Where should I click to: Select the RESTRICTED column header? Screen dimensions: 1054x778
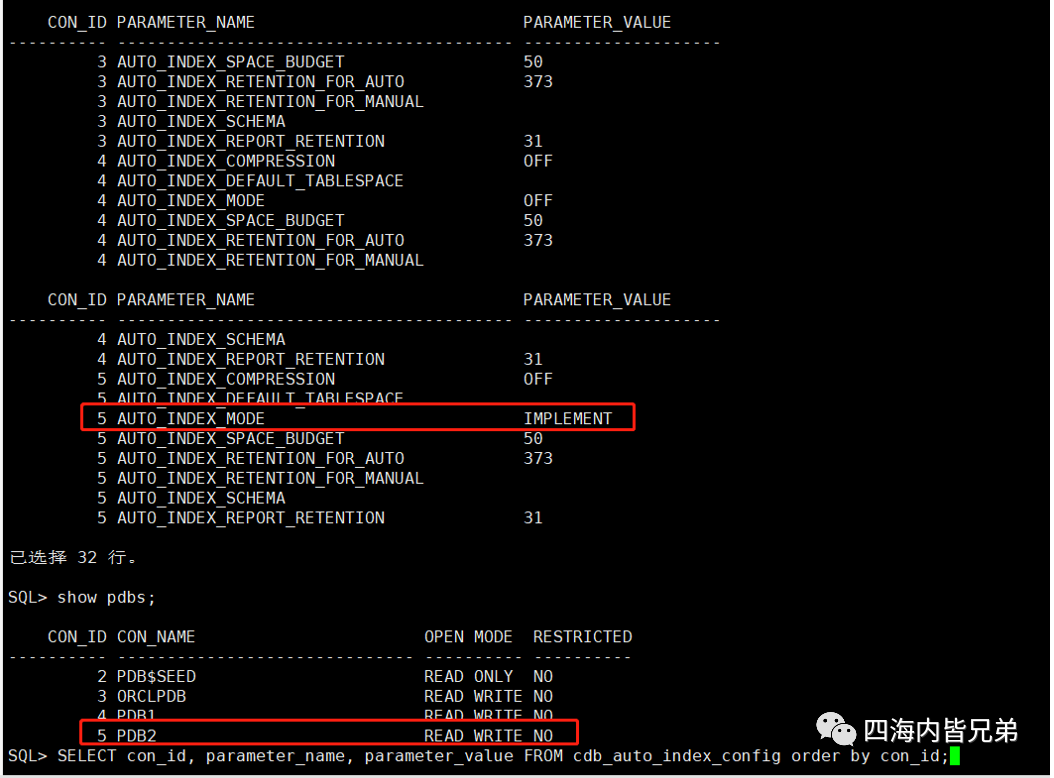click(583, 637)
